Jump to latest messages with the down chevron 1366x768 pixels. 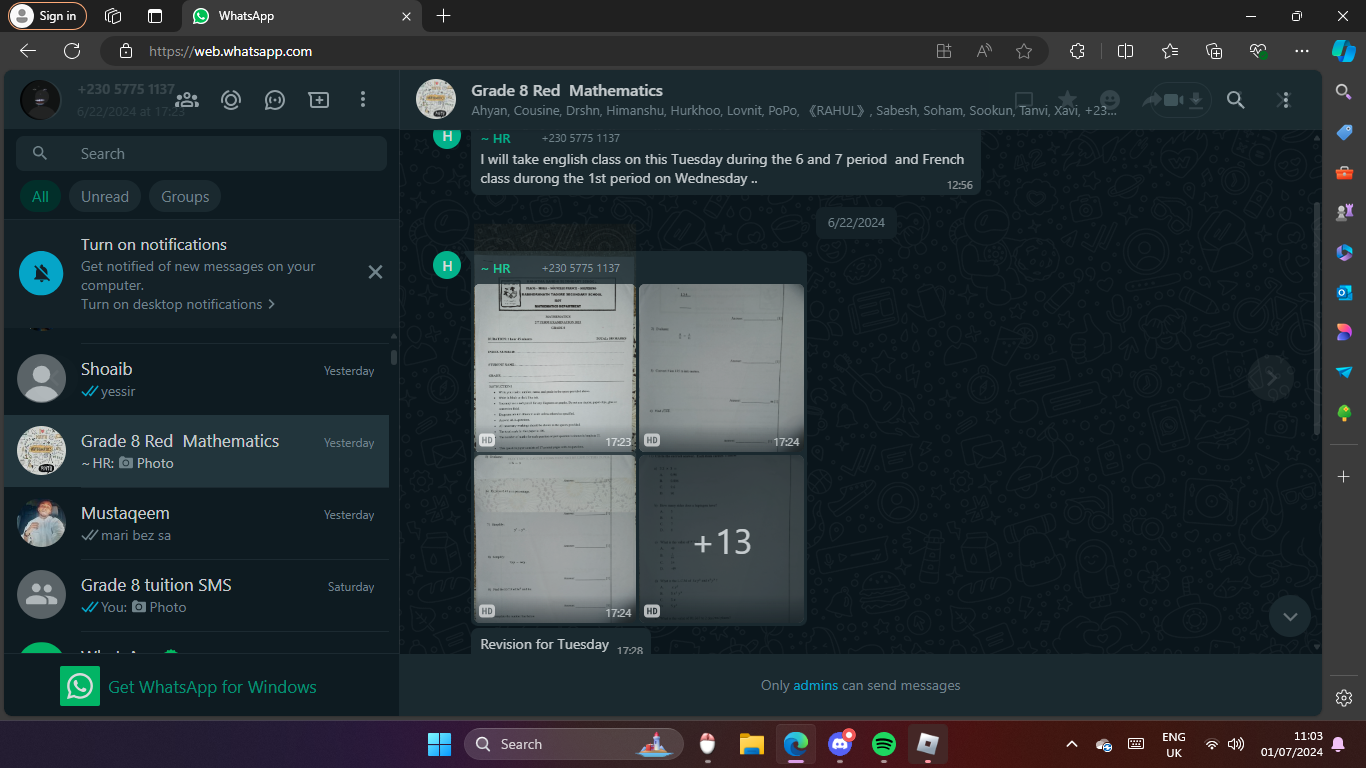tap(1290, 616)
